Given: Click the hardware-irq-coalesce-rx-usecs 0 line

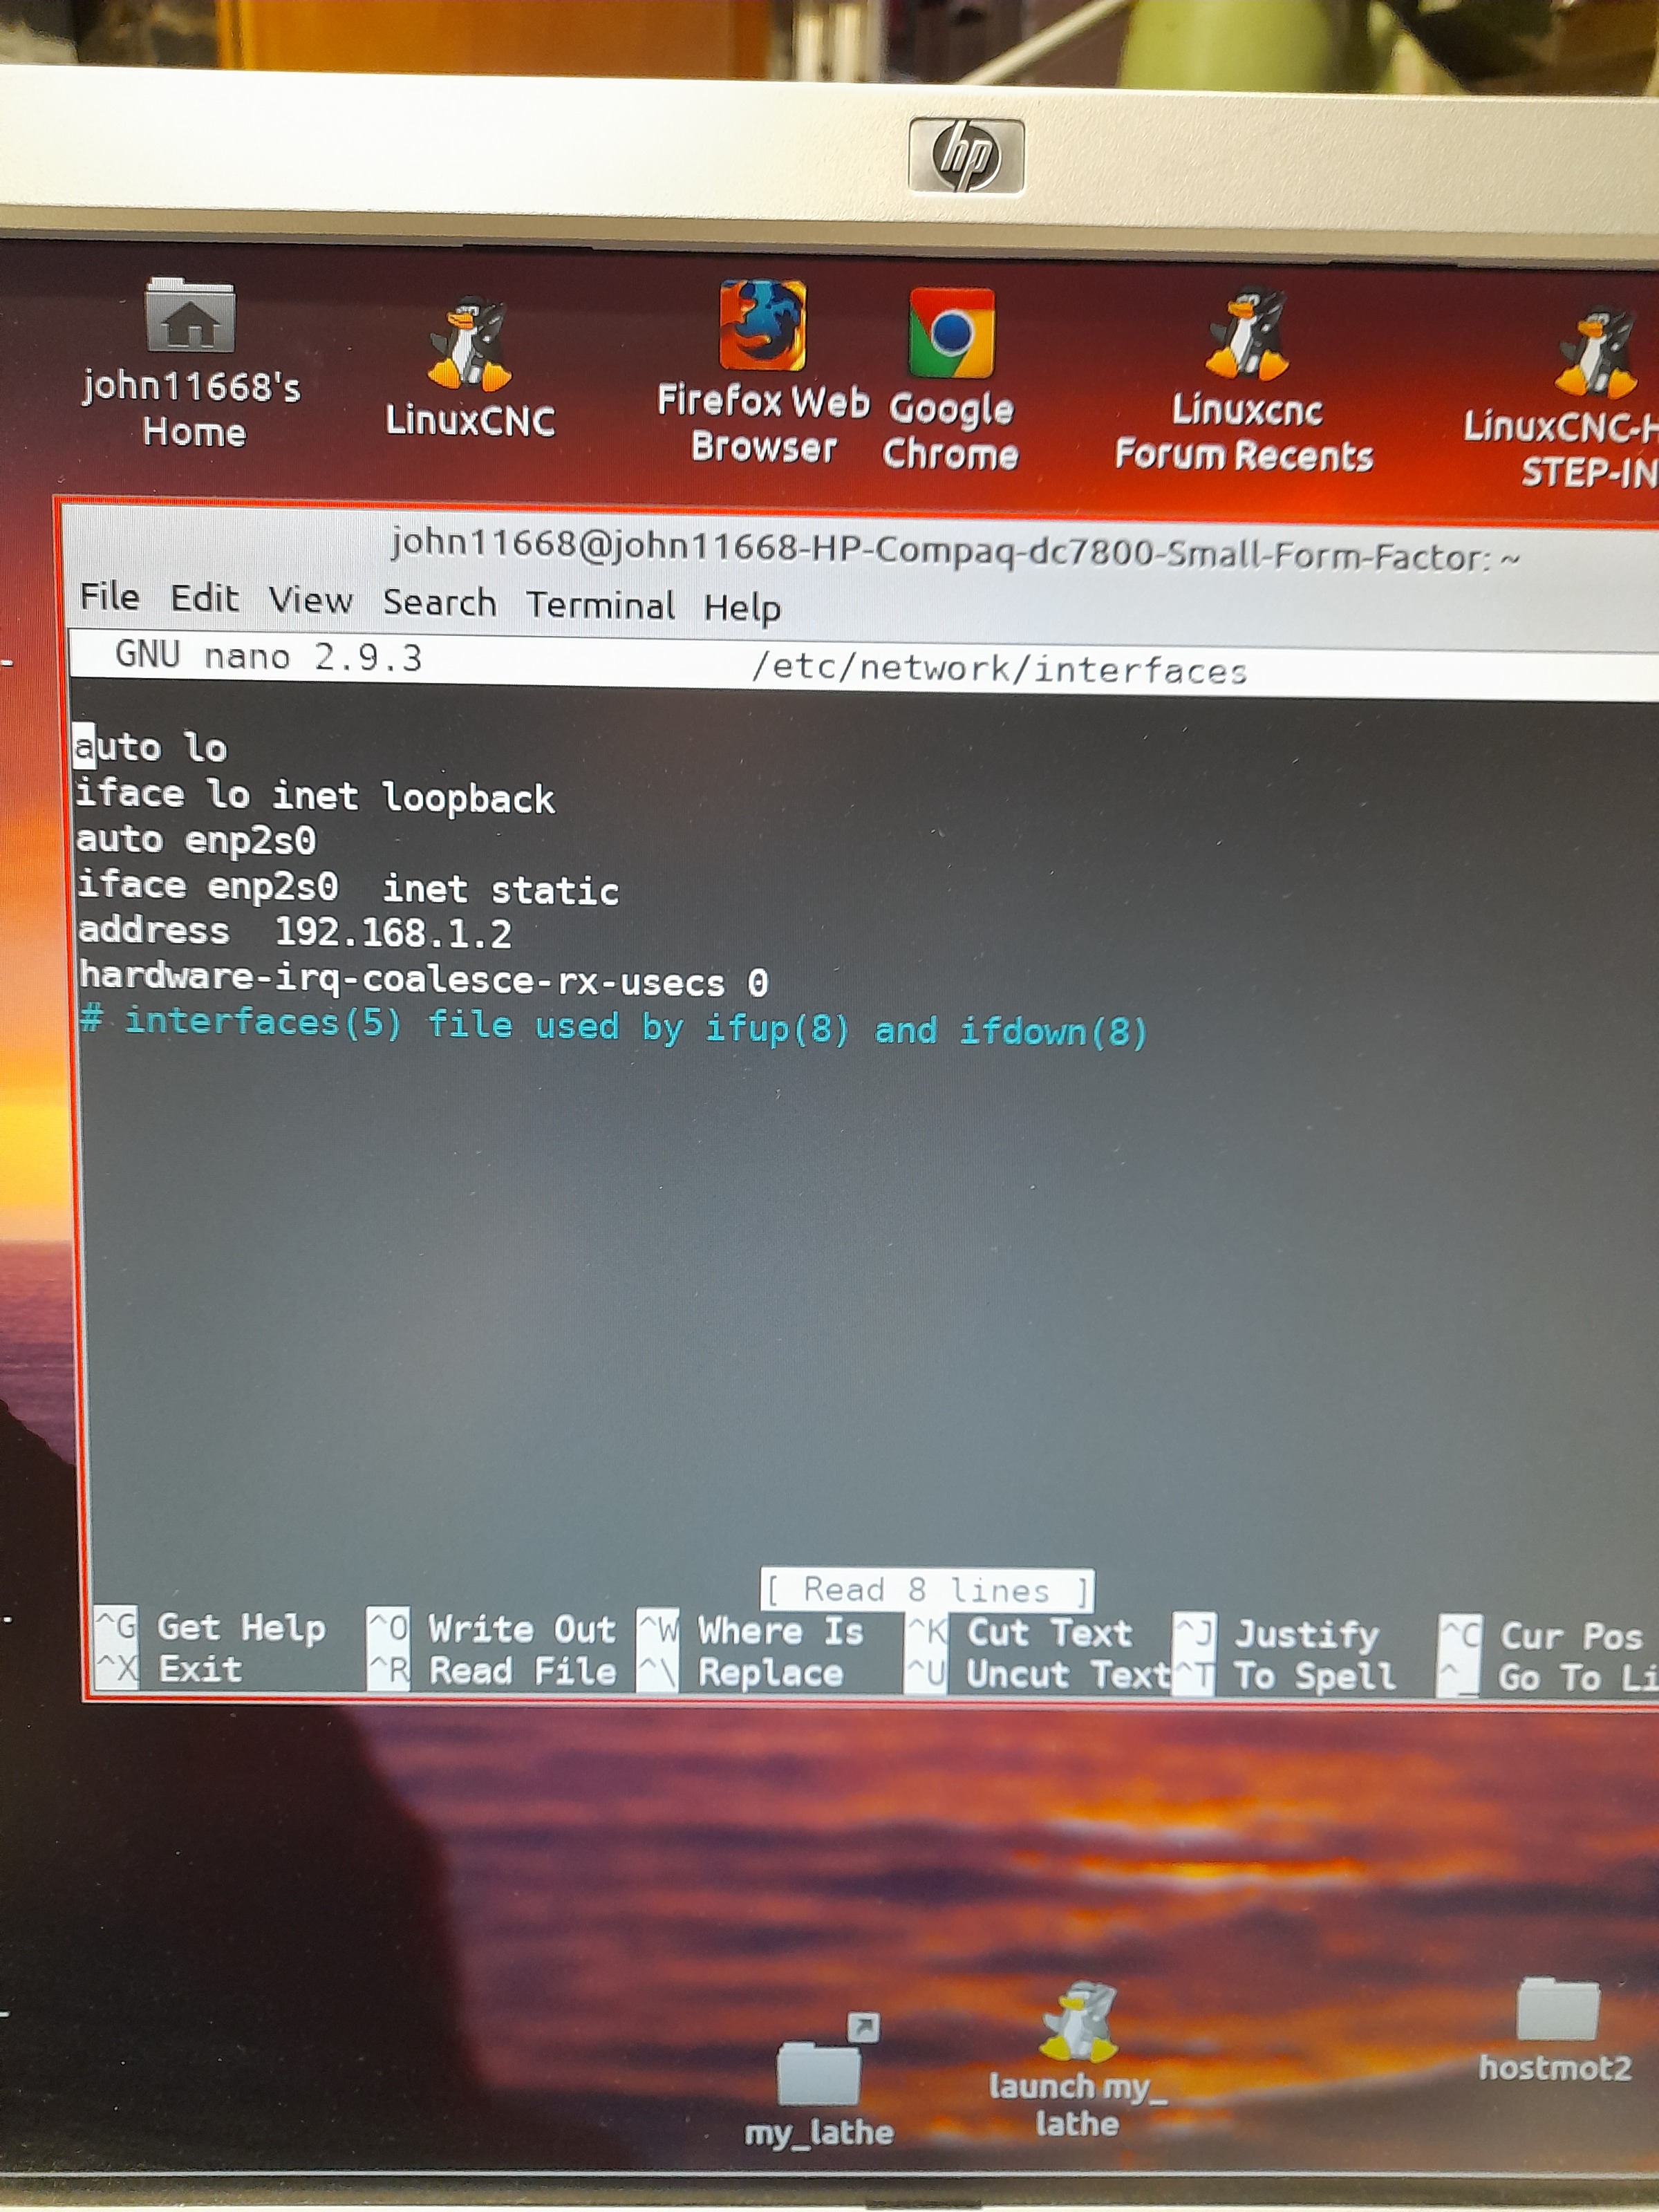Looking at the screenshot, I should pos(423,980).
